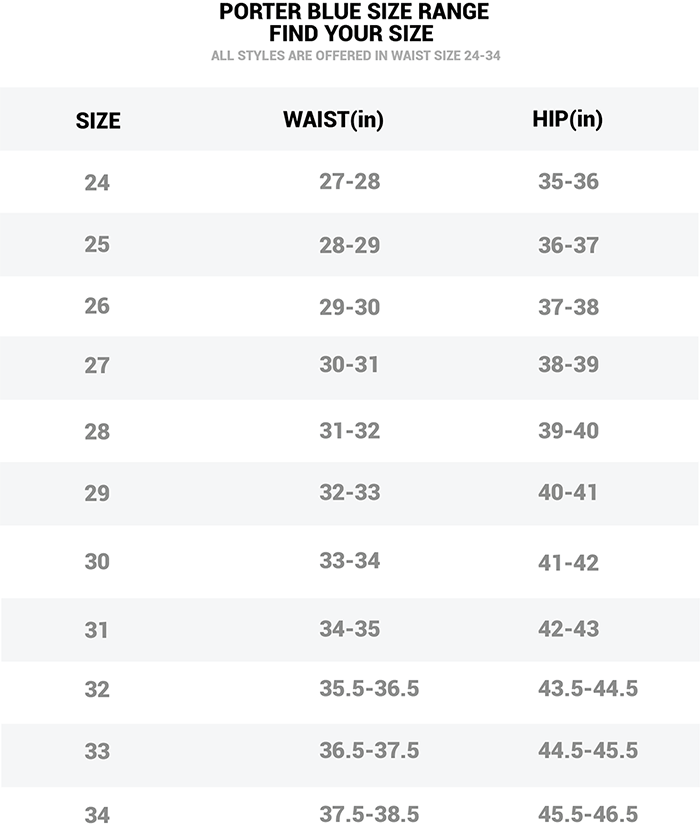Select size 29 in the table

[97, 493]
